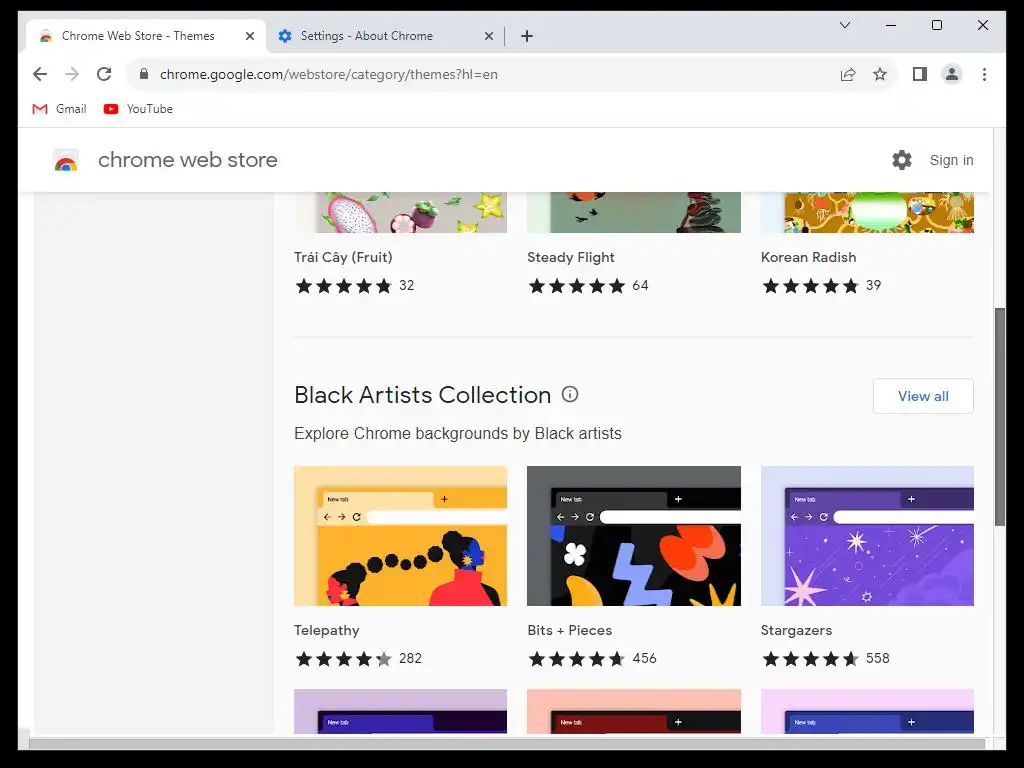
Task: Open tab search dropdown chevron
Action: pyautogui.click(x=844, y=25)
